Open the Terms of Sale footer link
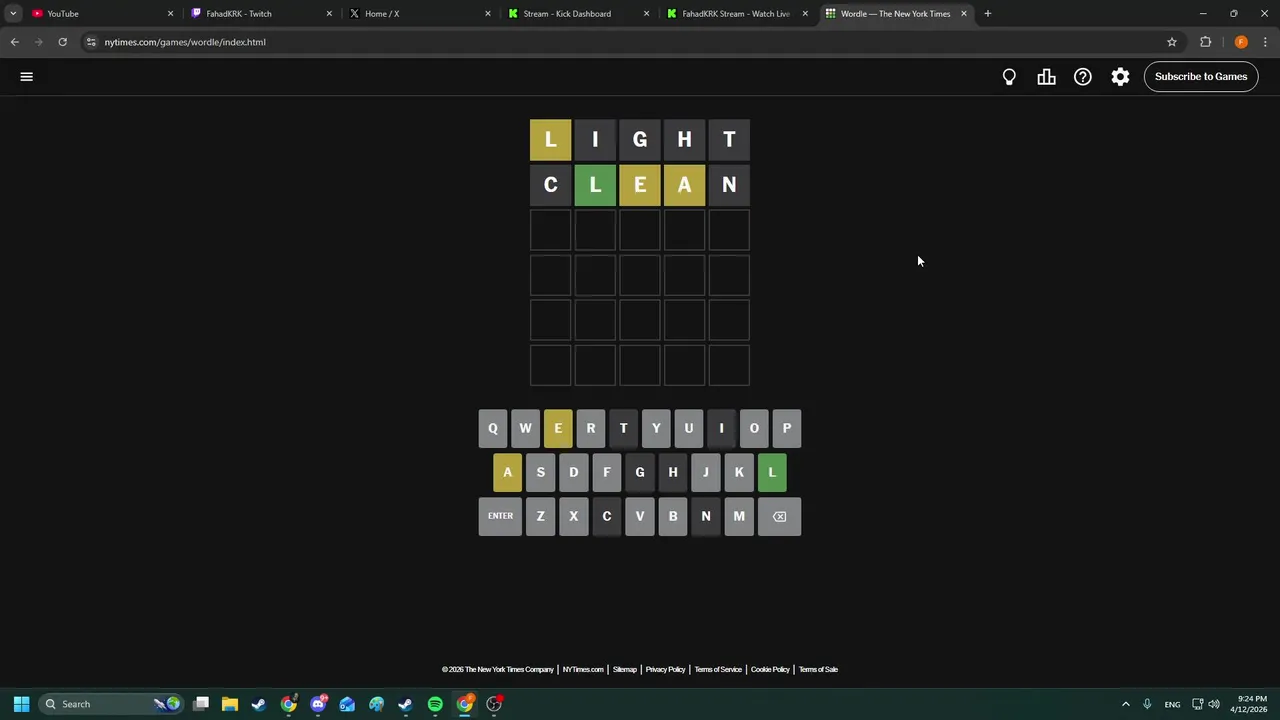 (818, 669)
